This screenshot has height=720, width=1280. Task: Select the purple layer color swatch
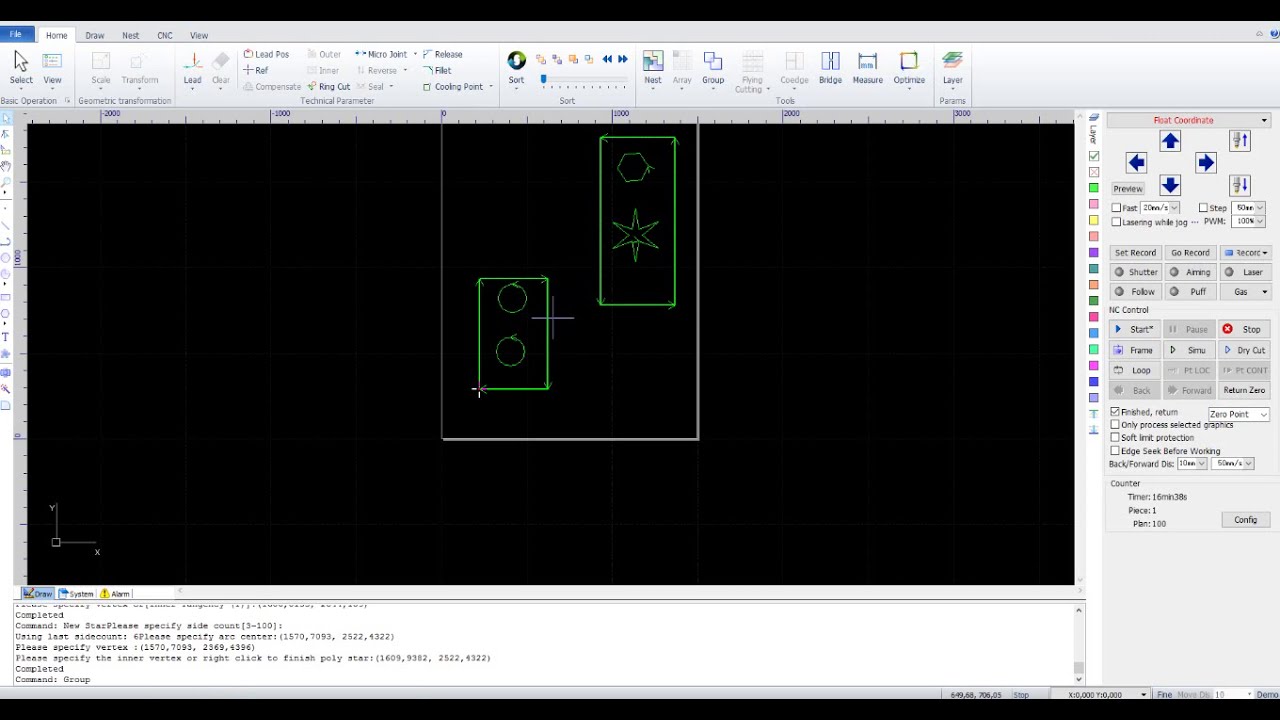tap(1094, 252)
